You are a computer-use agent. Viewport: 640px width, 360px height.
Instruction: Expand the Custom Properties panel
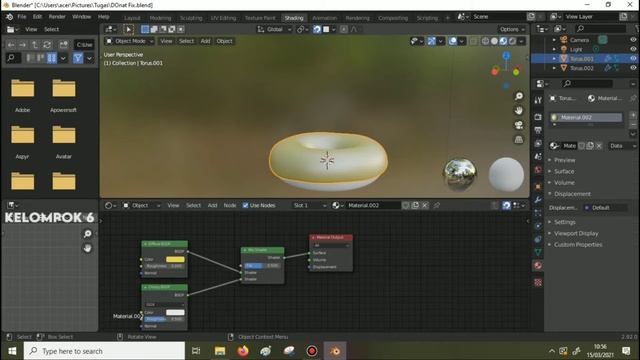pos(578,244)
